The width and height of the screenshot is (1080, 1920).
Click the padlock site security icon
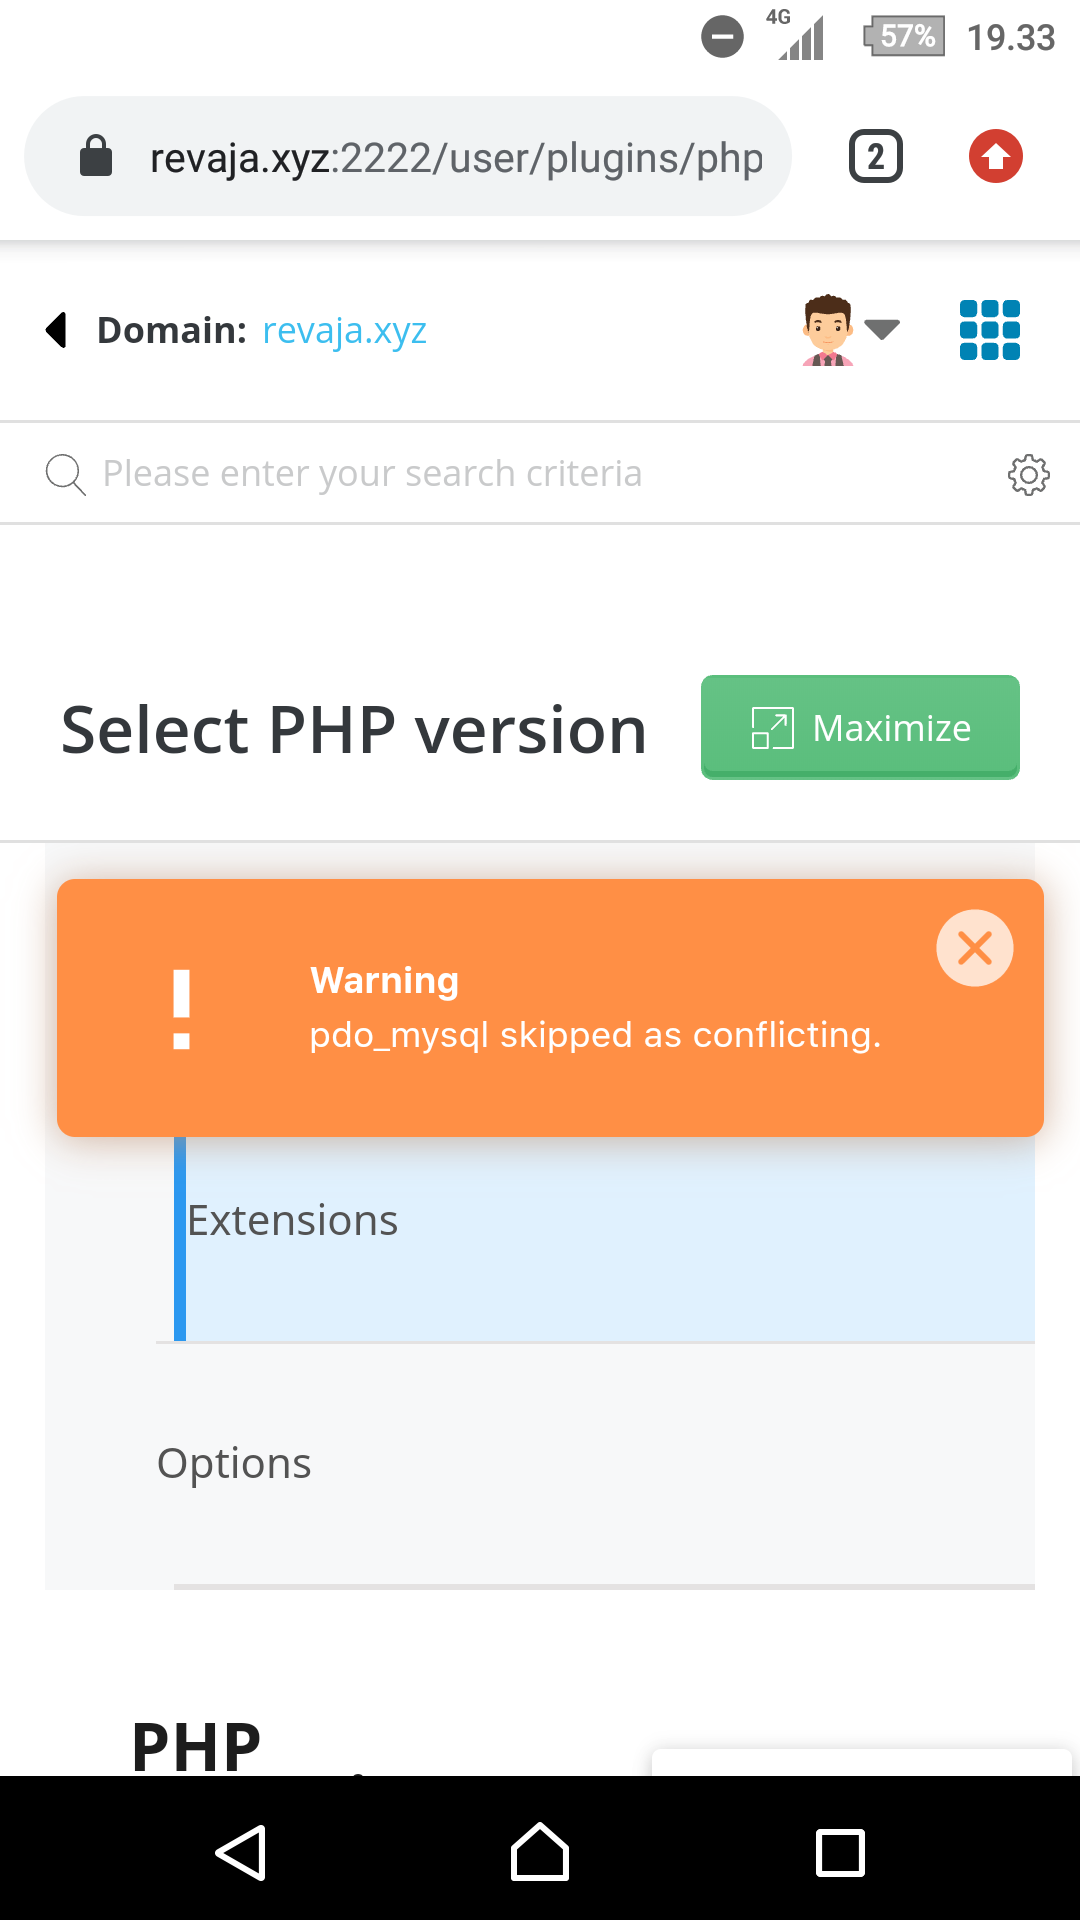point(96,157)
